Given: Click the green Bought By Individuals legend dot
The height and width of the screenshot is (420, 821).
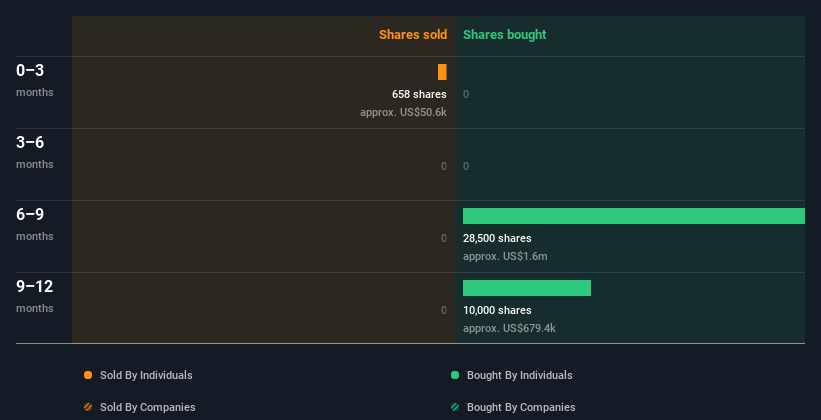Looking at the screenshot, I should point(455,375).
